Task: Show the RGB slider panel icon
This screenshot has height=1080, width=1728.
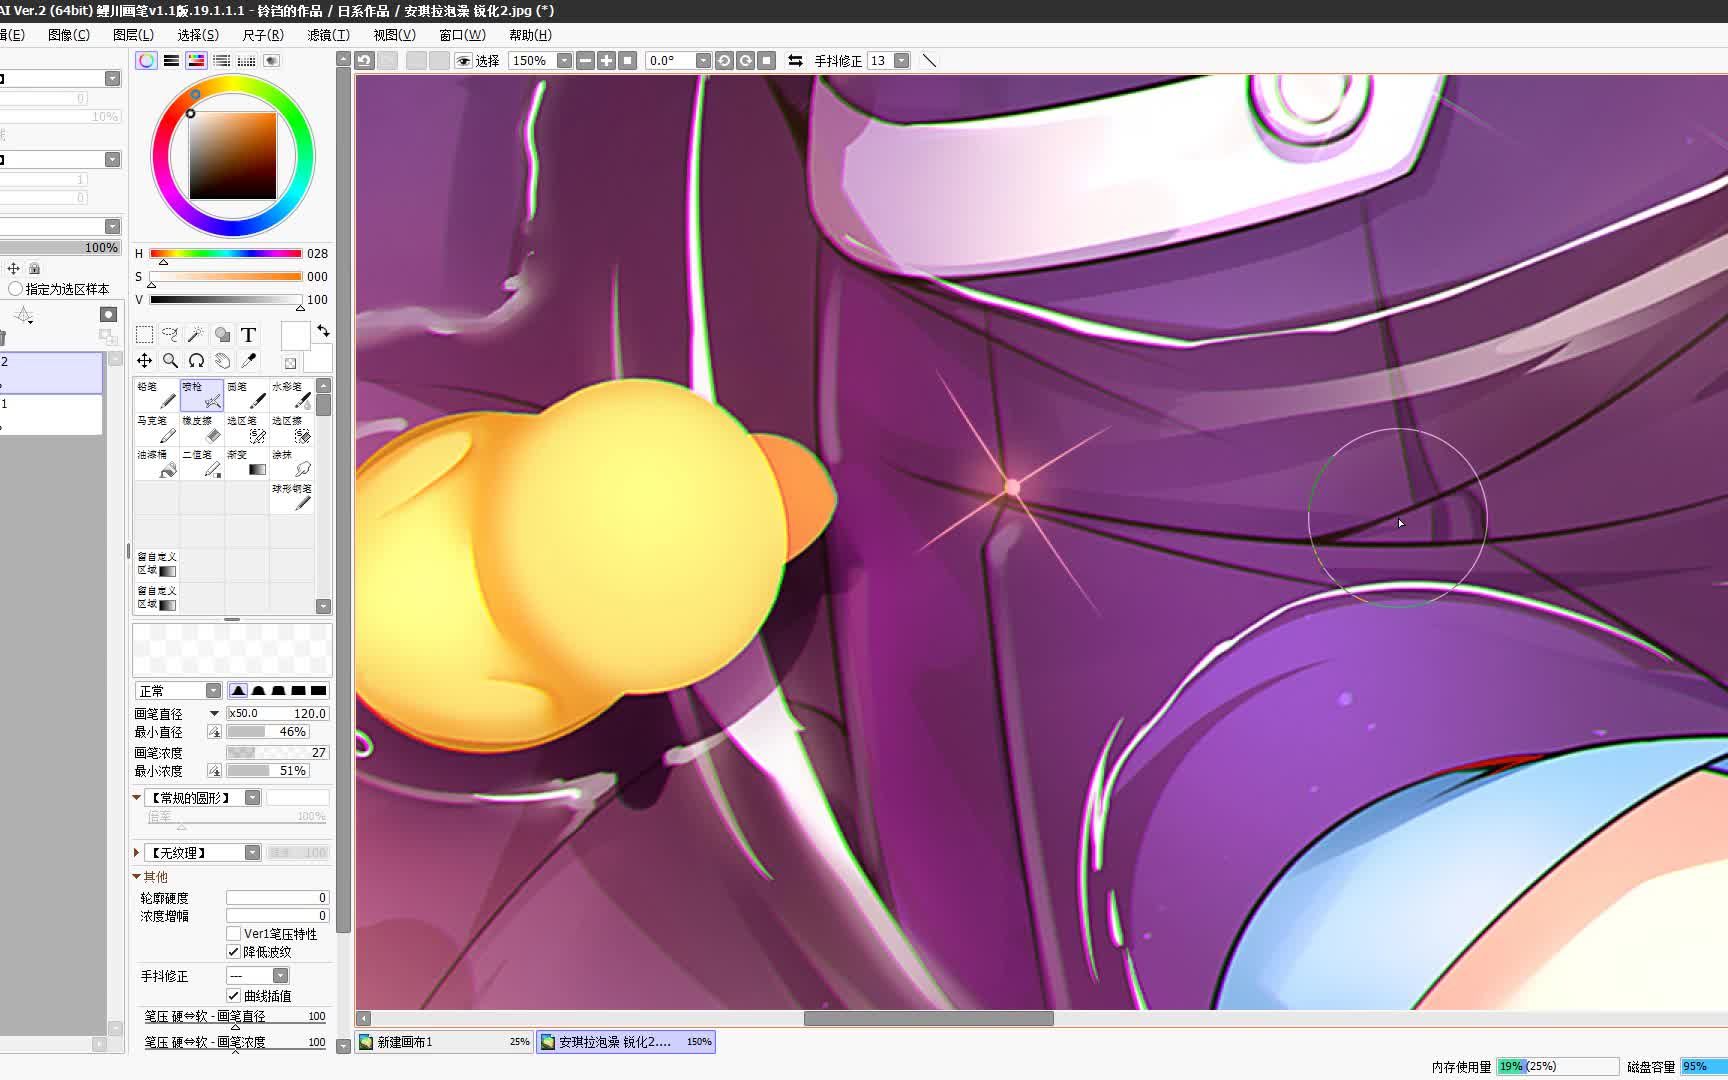Action: 171,61
